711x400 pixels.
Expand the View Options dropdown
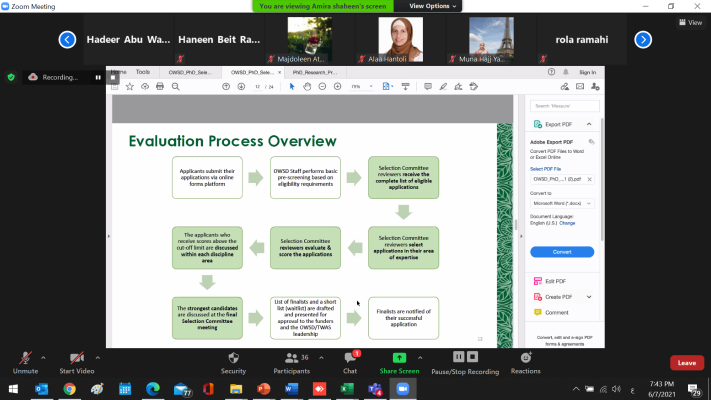pyautogui.click(x=431, y=6)
